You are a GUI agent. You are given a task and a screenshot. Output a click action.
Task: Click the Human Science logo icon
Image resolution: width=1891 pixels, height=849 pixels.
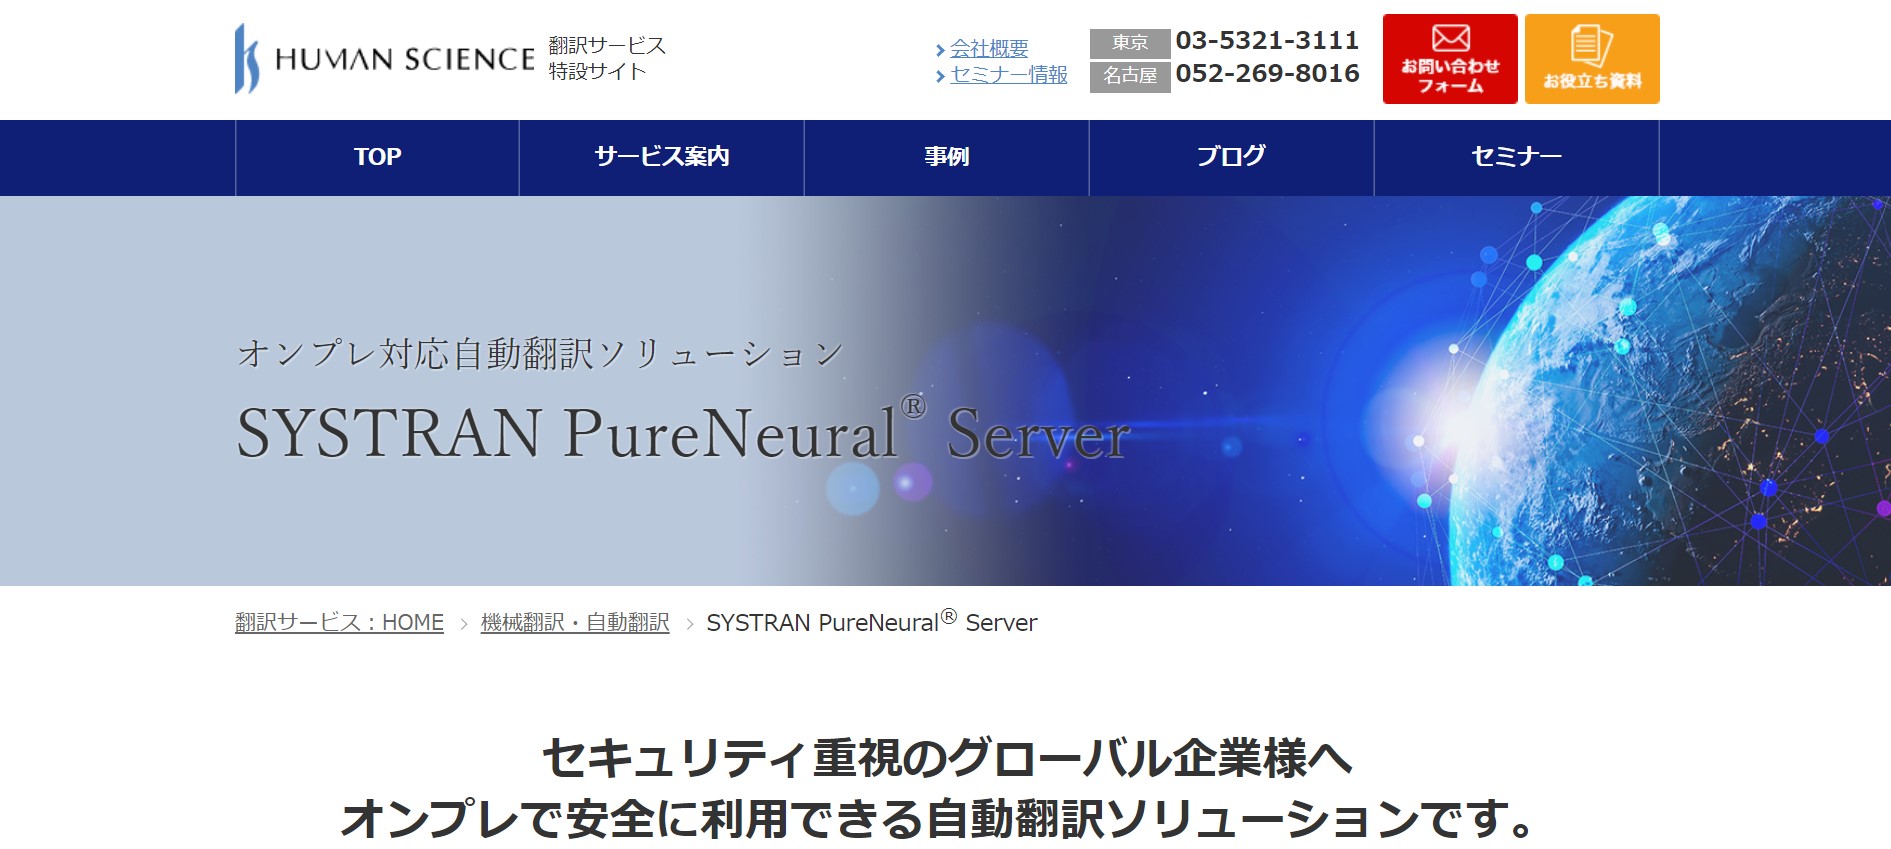[x=246, y=59]
